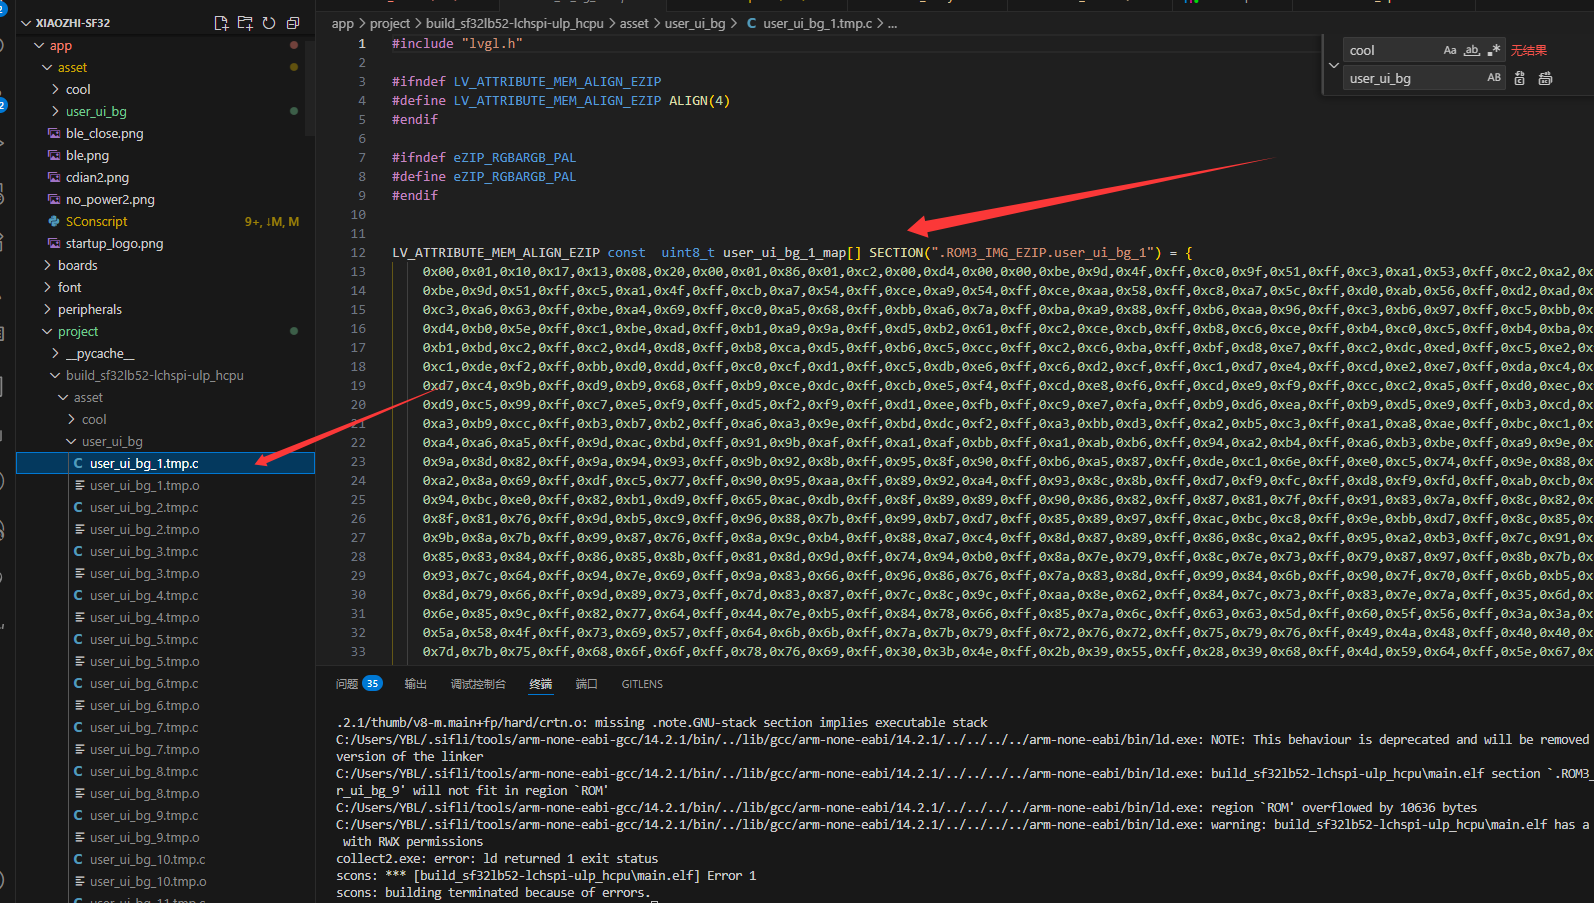Click the New Folder icon in explorer header

pos(245,23)
